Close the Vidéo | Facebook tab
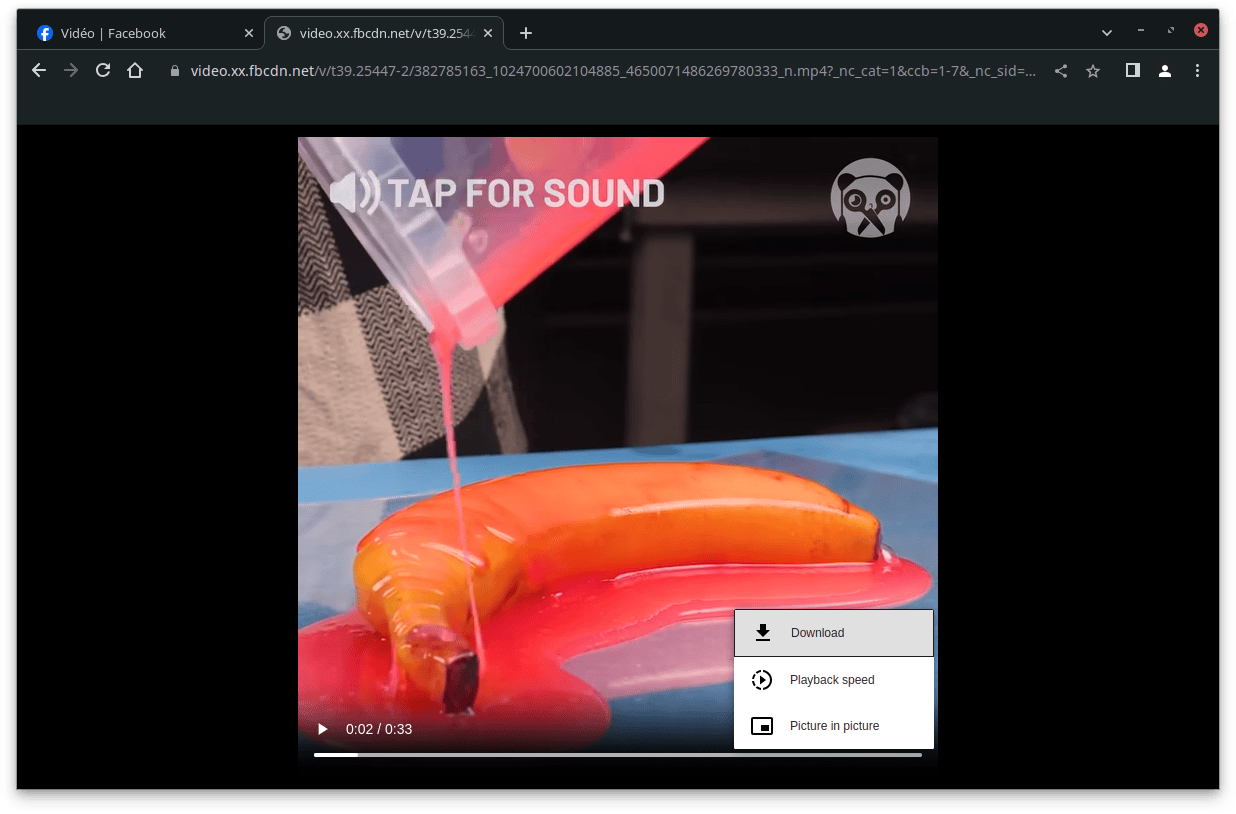 click(x=249, y=33)
